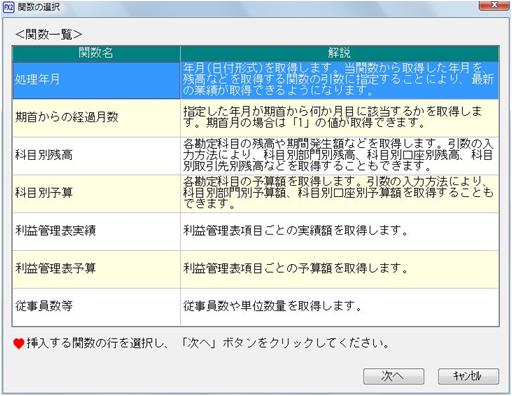The width and height of the screenshot is (512, 396).
Task: Click the instruction text about 次へ button
Action: click(208, 343)
